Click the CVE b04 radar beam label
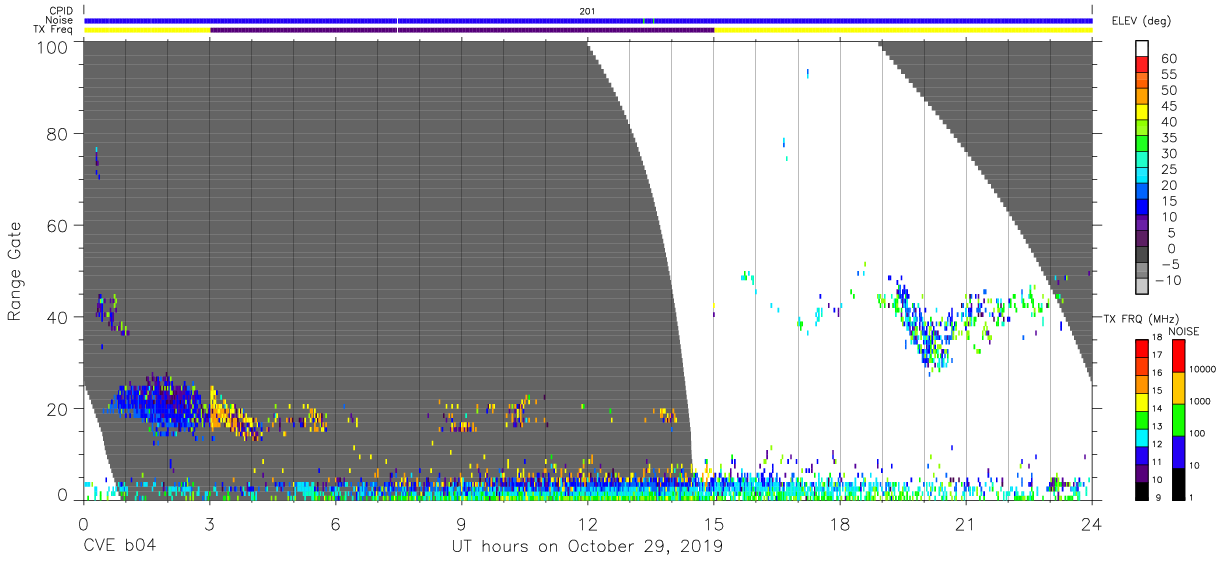The width and height of the screenshot is (1228, 567). point(119,547)
